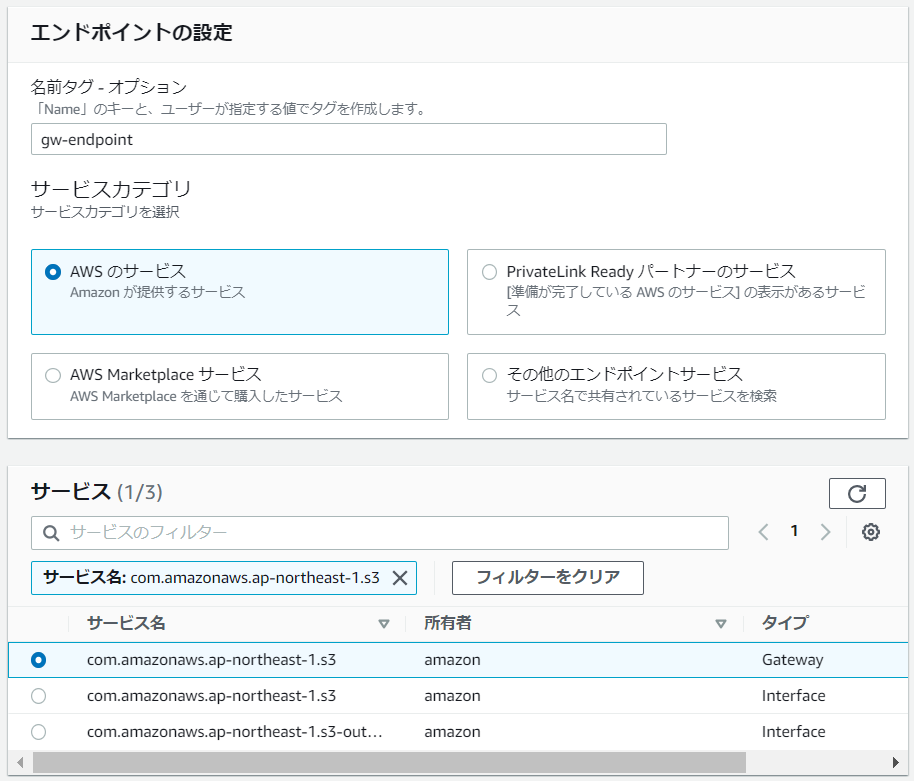Click the 名前タグ - オプション label

tap(108, 87)
